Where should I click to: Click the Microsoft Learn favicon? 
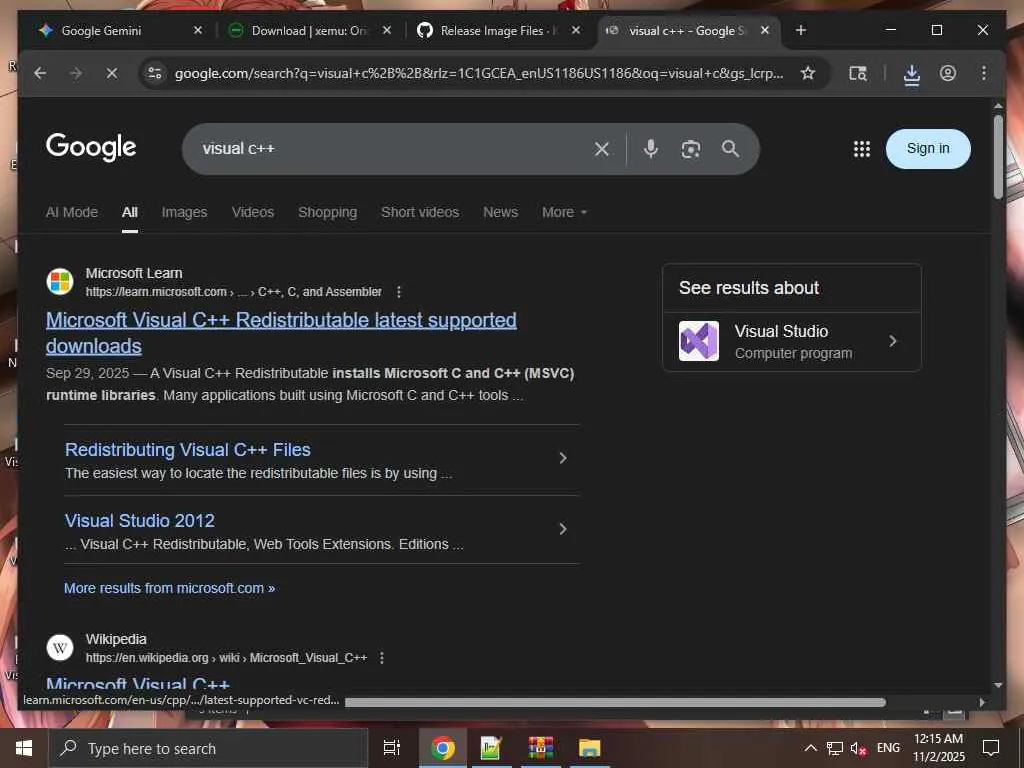click(59, 282)
